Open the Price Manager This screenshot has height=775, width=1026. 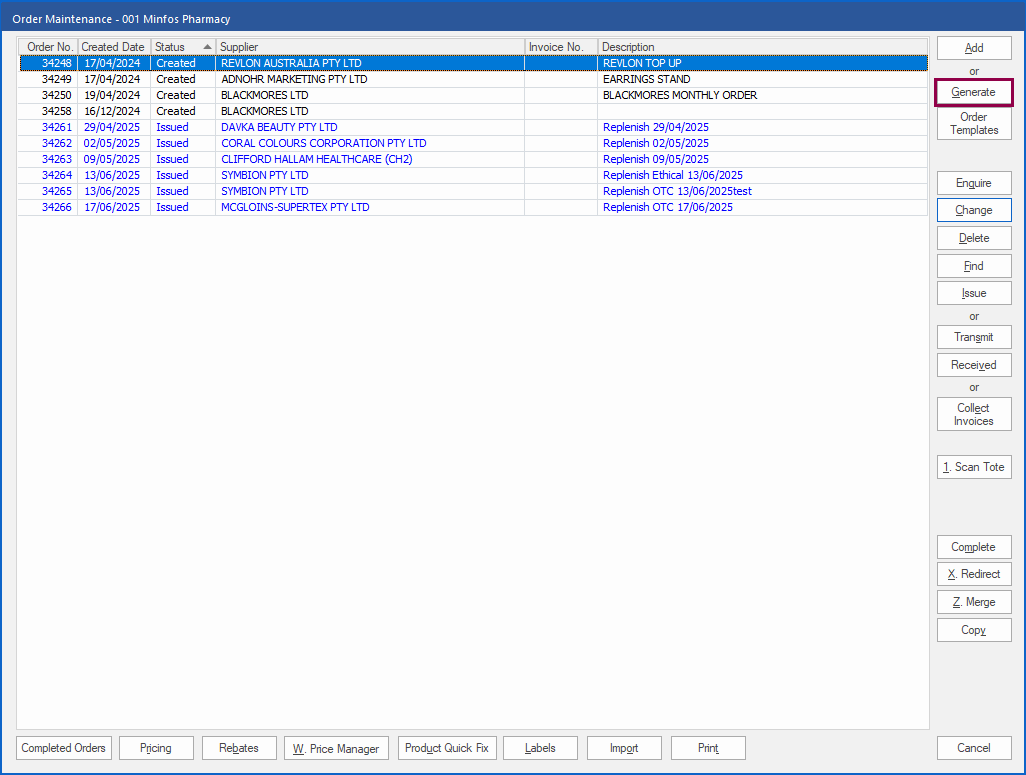[336, 748]
